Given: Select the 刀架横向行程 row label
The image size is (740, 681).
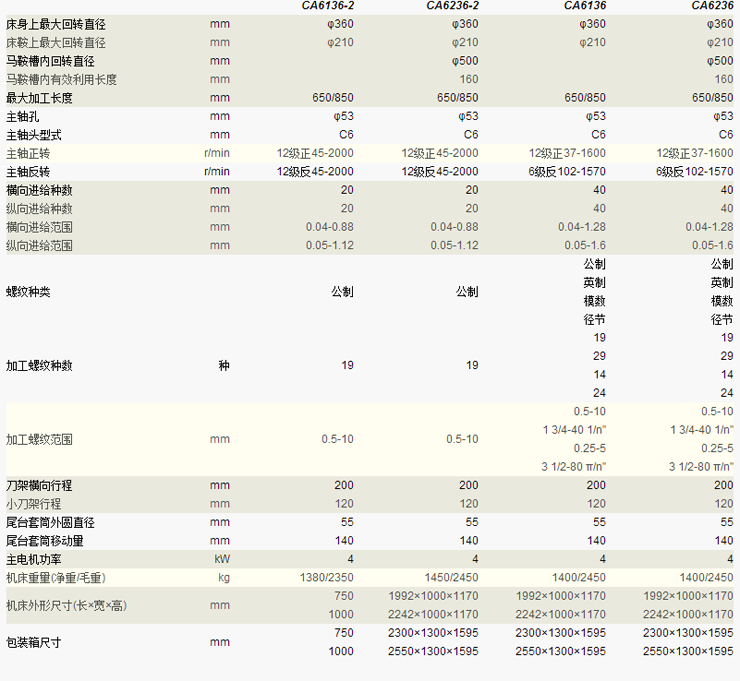Looking at the screenshot, I should (x=39, y=485).
